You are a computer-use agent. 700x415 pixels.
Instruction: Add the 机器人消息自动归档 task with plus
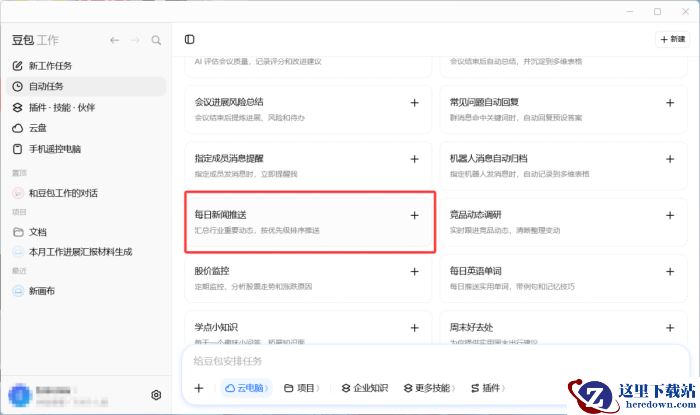[x=670, y=159]
